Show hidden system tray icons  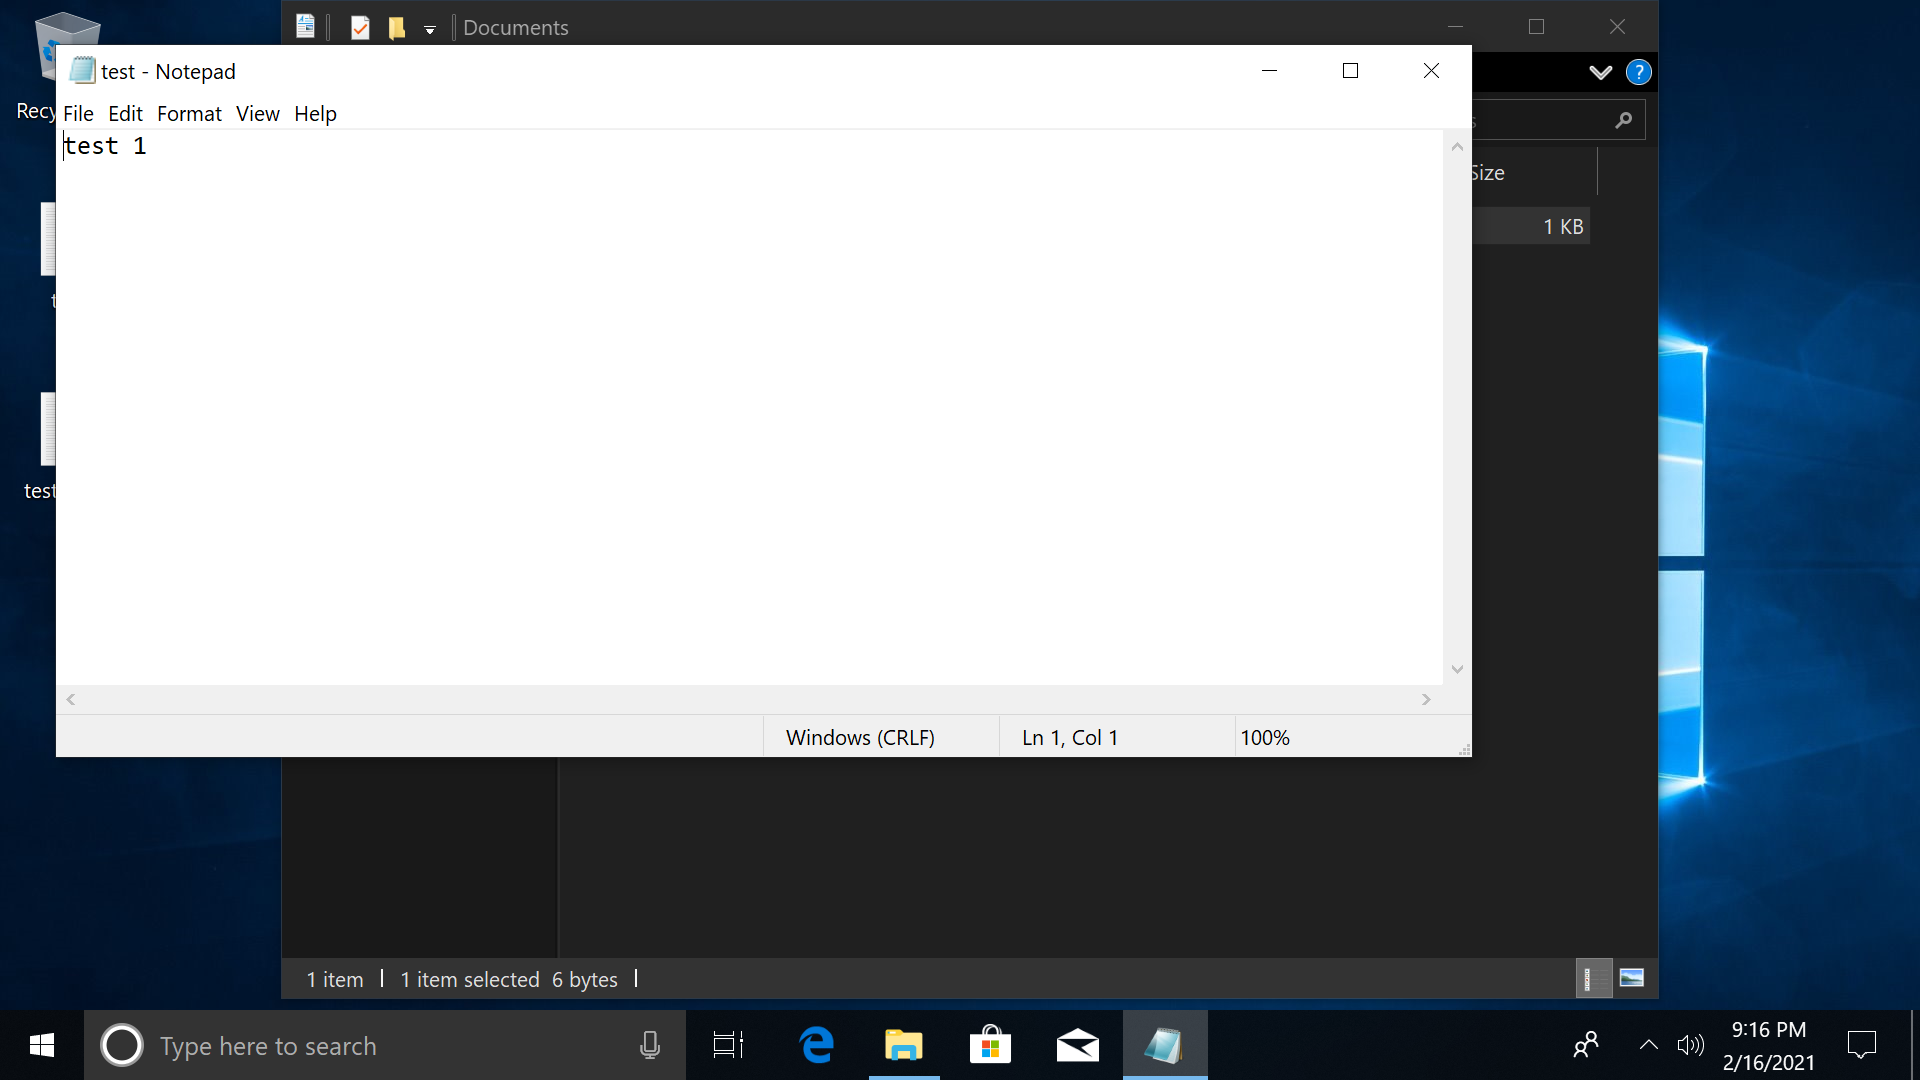pos(1647,1045)
